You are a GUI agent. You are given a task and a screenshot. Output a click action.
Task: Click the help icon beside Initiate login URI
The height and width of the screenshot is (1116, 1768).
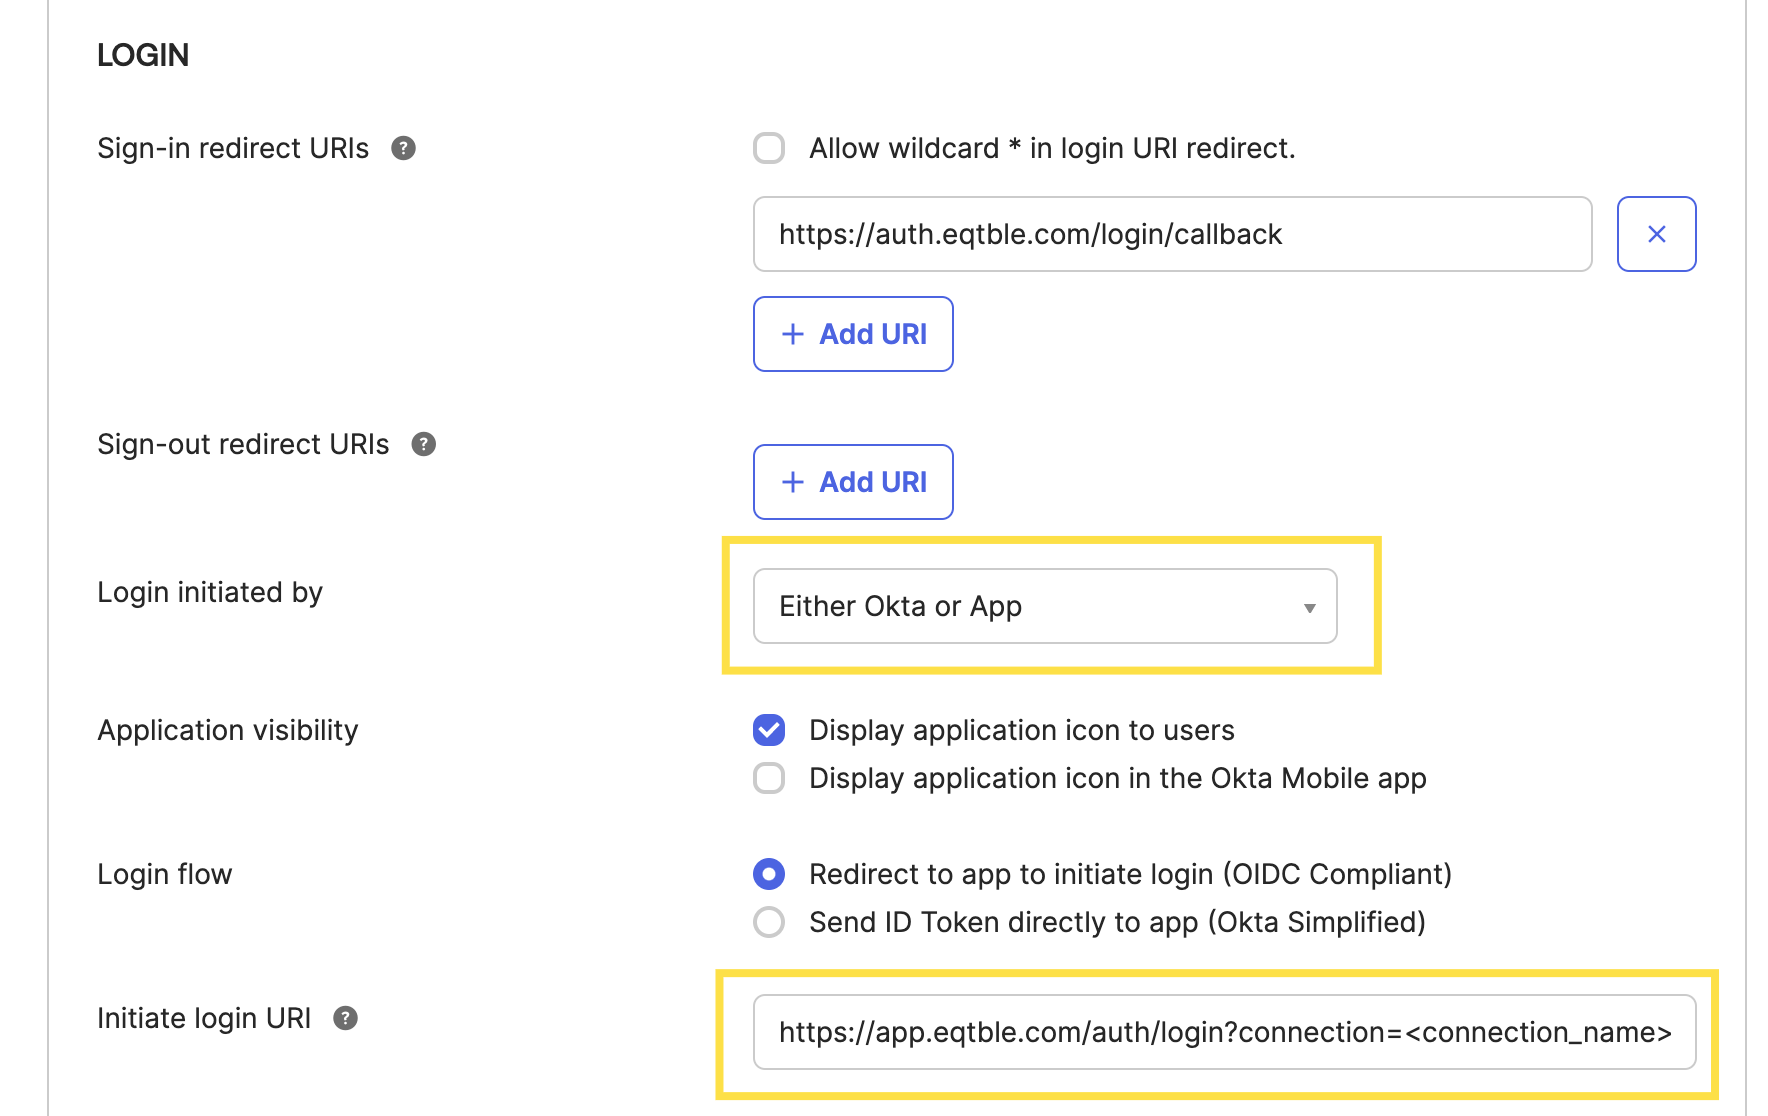(x=346, y=1018)
